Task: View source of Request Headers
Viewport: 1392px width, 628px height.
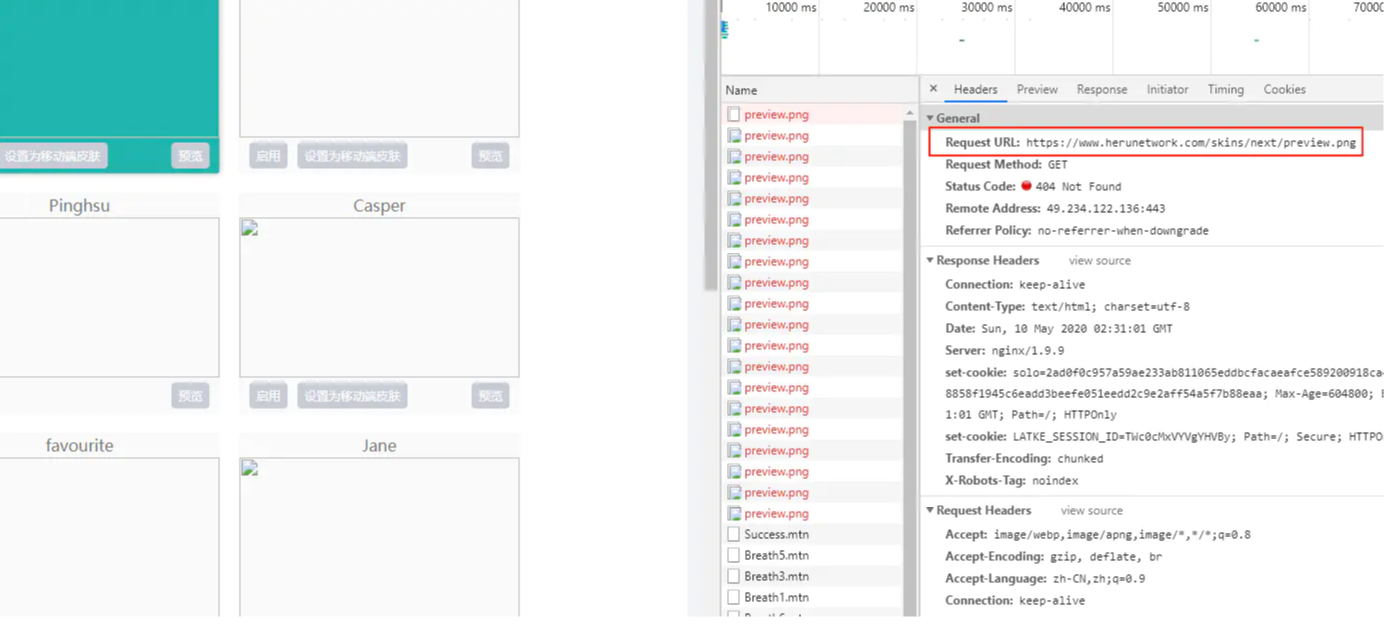Action: (x=1091, y=510)
